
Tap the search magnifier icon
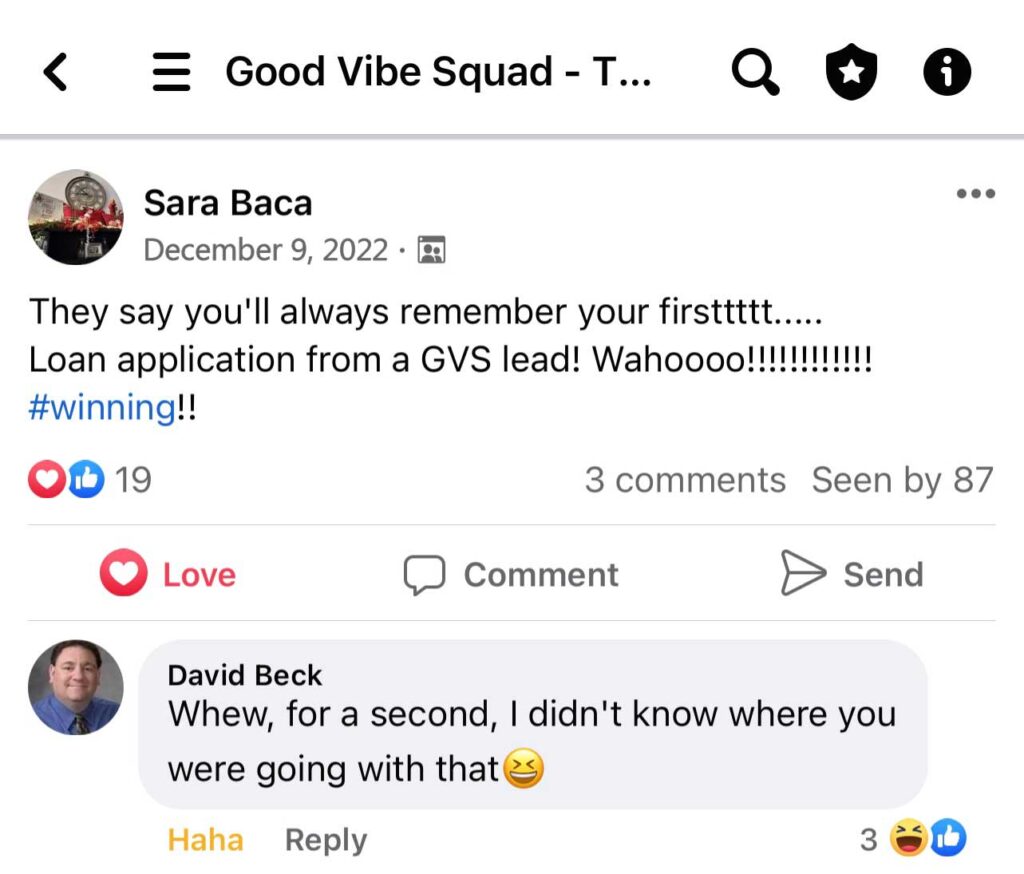click(x=755, y=72)
